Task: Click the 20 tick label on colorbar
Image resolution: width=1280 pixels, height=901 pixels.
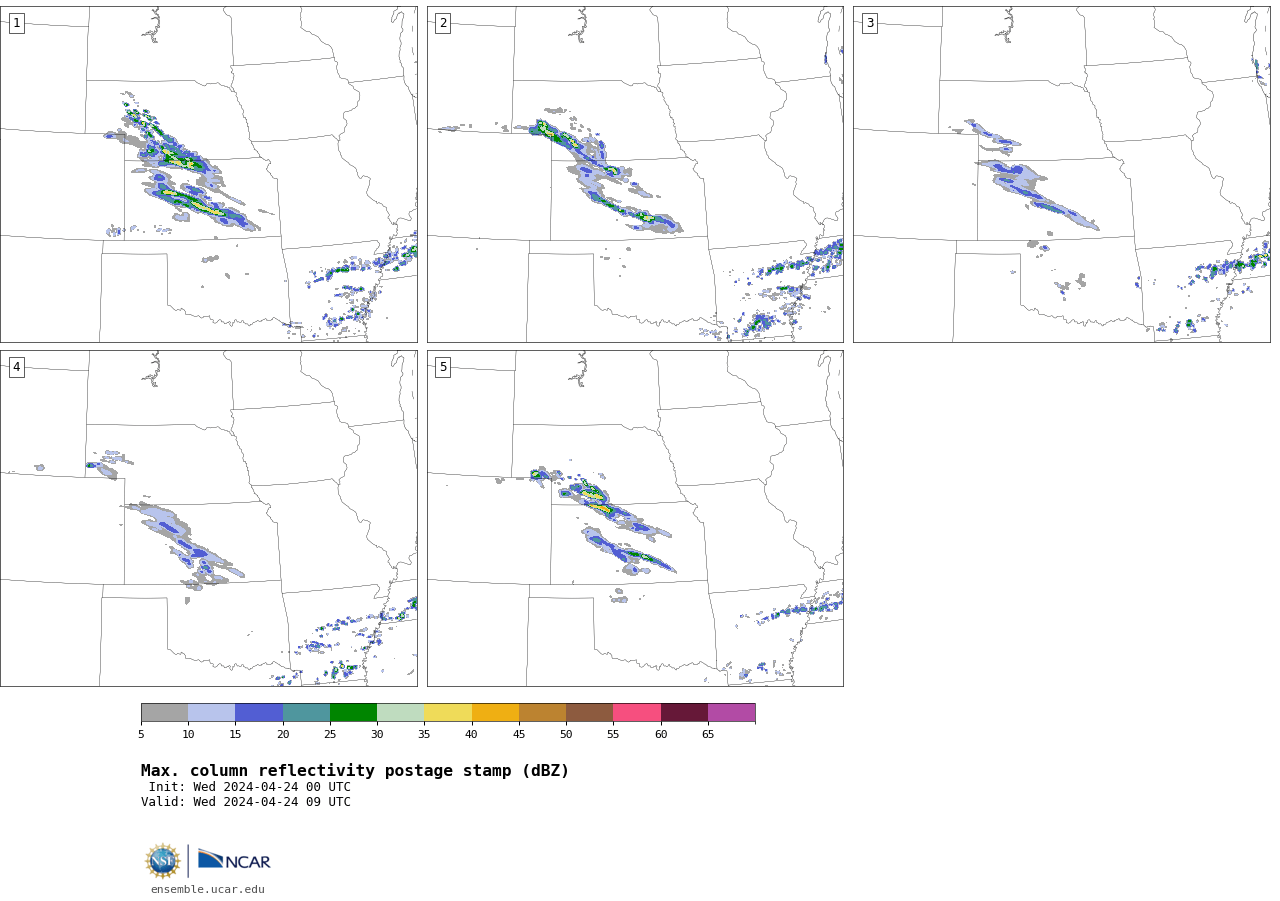Action: tap(283, 734)
